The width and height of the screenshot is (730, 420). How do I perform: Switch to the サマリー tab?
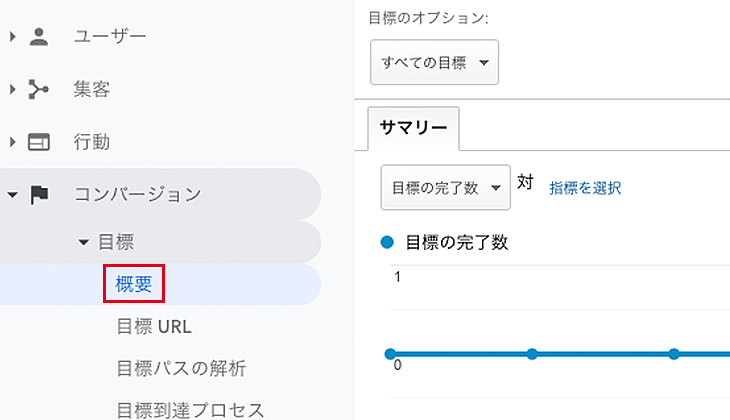413,127
